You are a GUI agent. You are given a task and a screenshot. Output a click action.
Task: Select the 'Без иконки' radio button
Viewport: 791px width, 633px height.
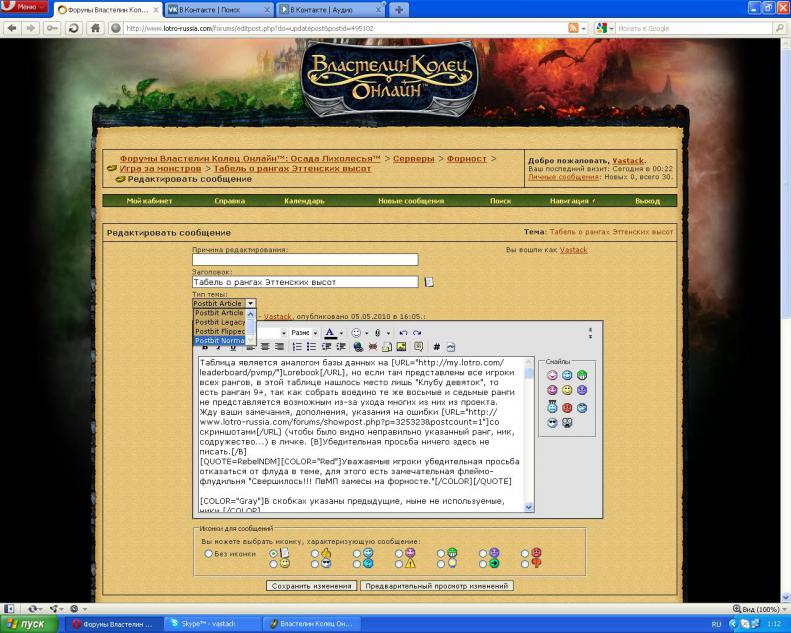click(x=208, y=553)
